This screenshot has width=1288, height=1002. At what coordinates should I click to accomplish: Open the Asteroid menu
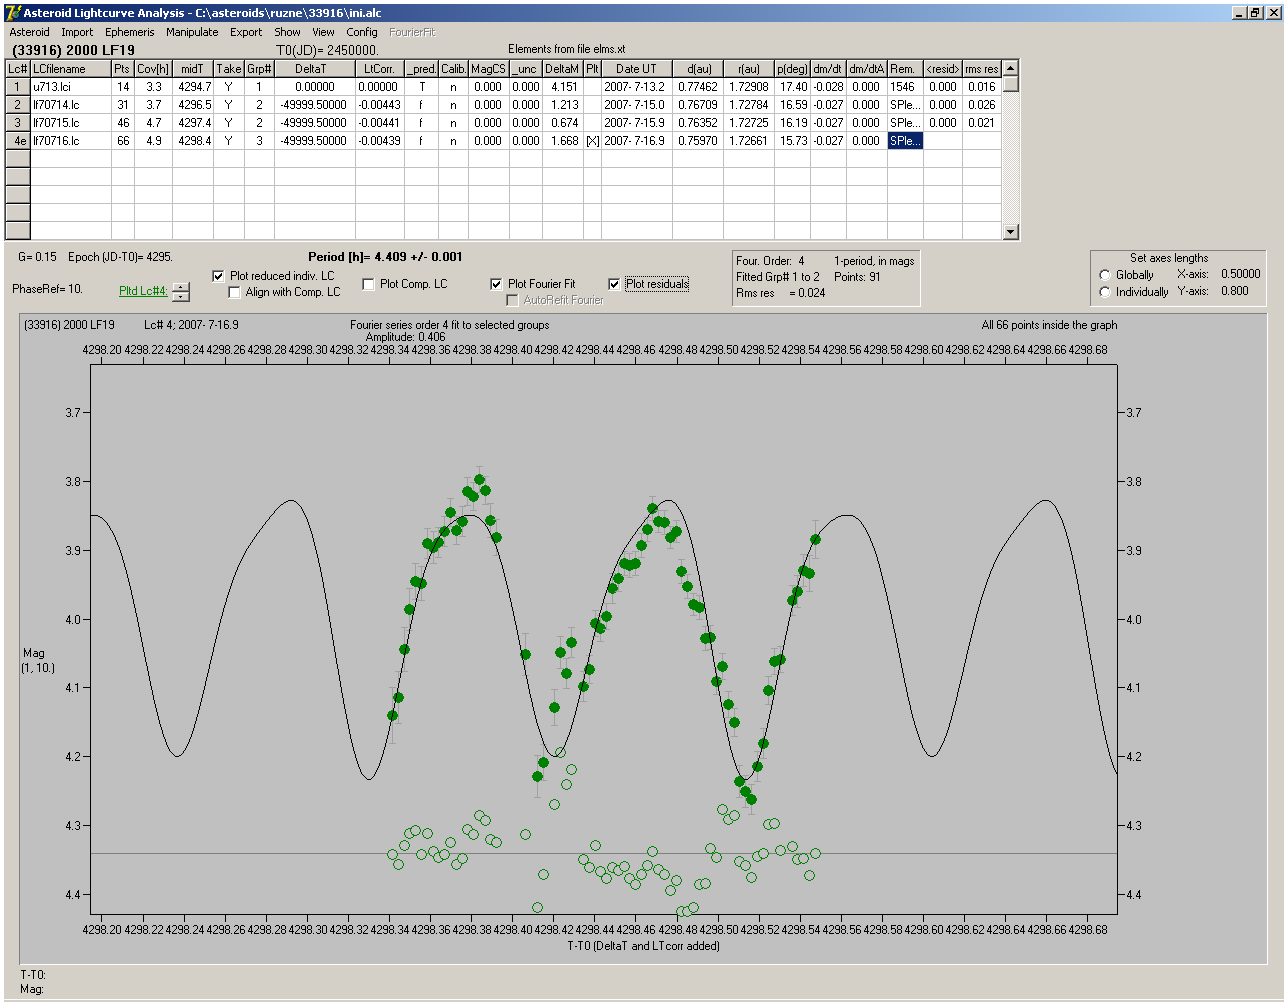click(29, 32)
